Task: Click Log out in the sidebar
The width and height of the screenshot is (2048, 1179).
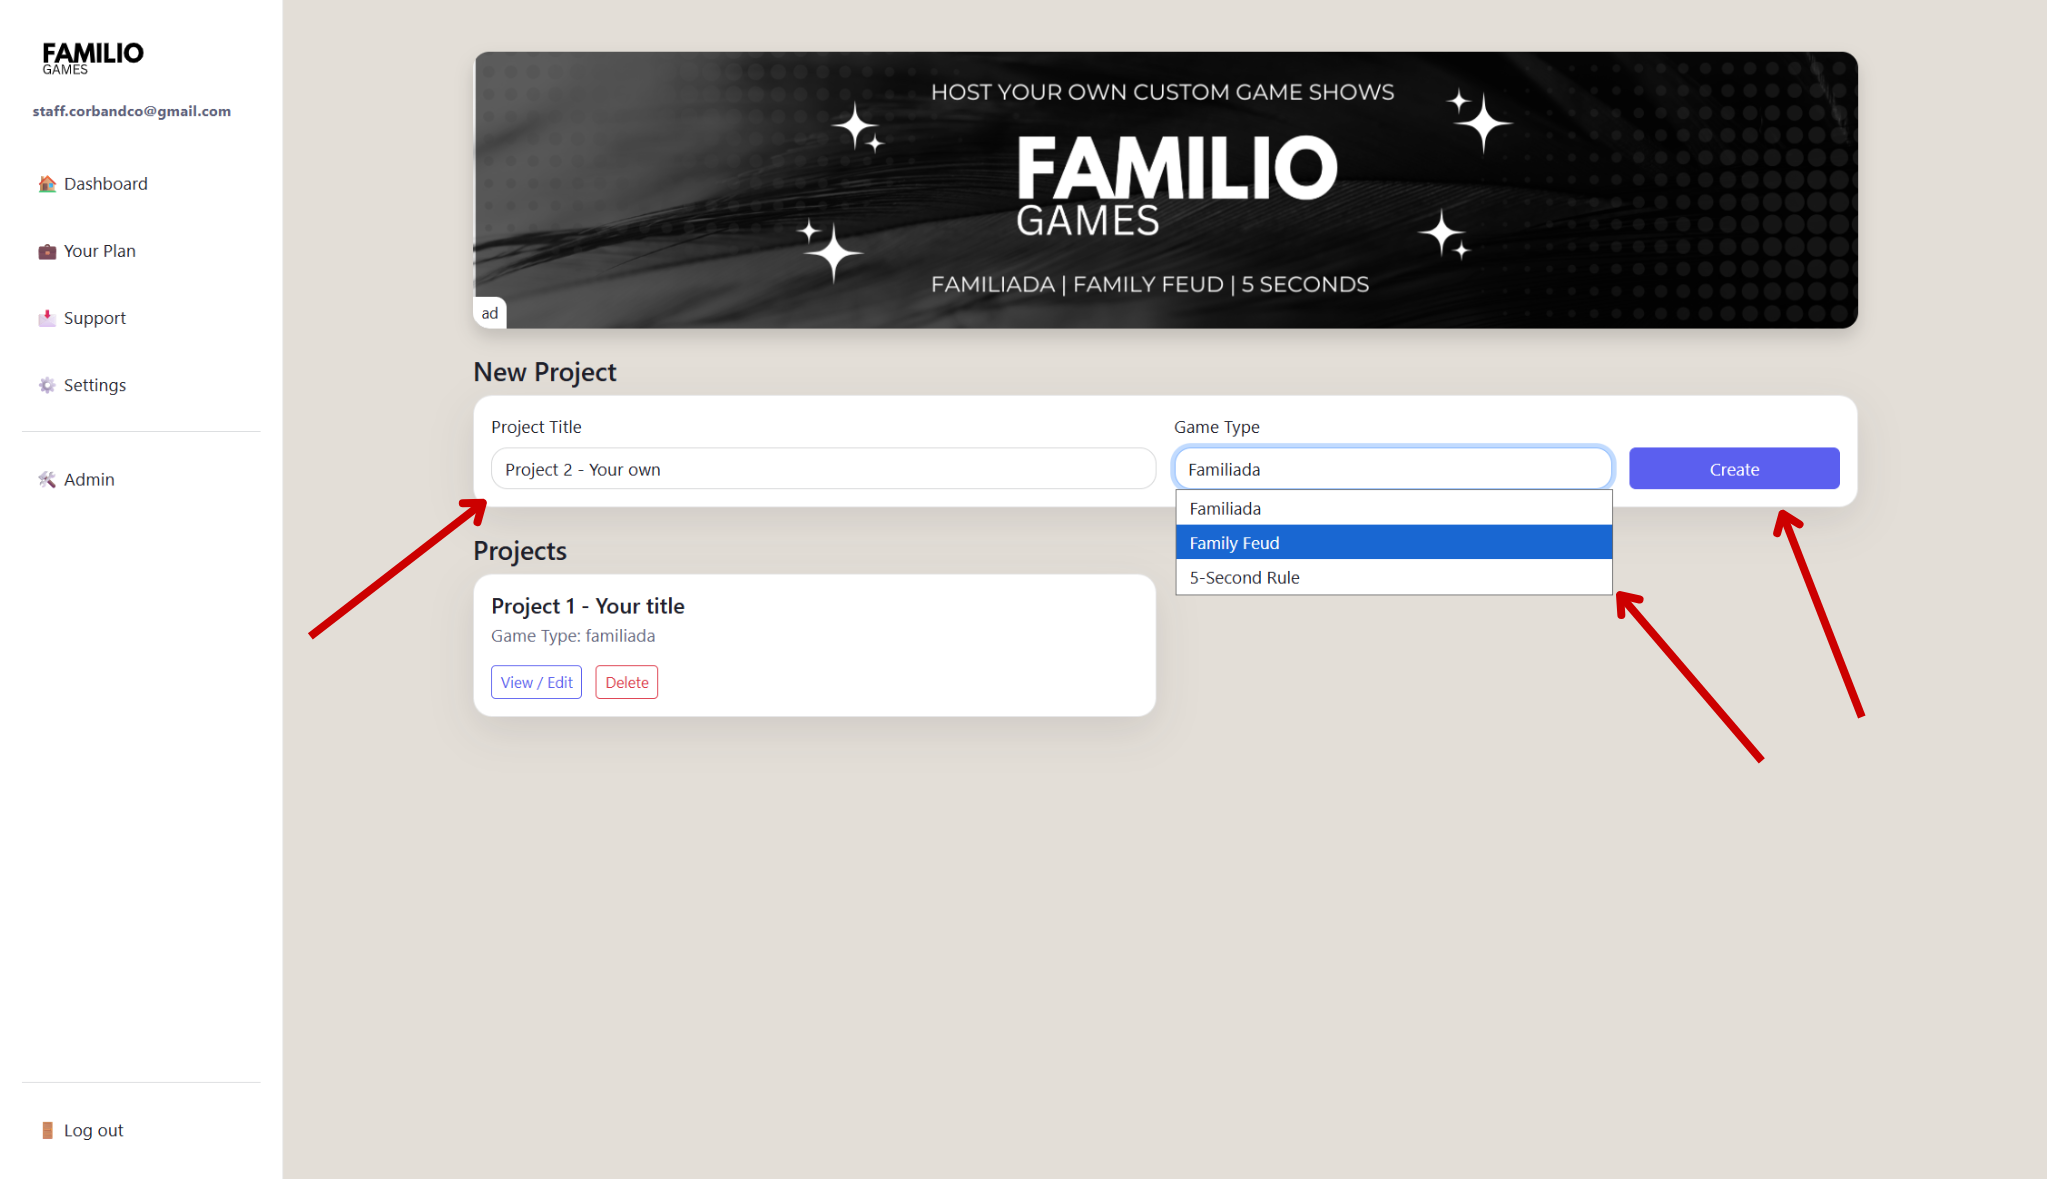Action: [92, 1129]
